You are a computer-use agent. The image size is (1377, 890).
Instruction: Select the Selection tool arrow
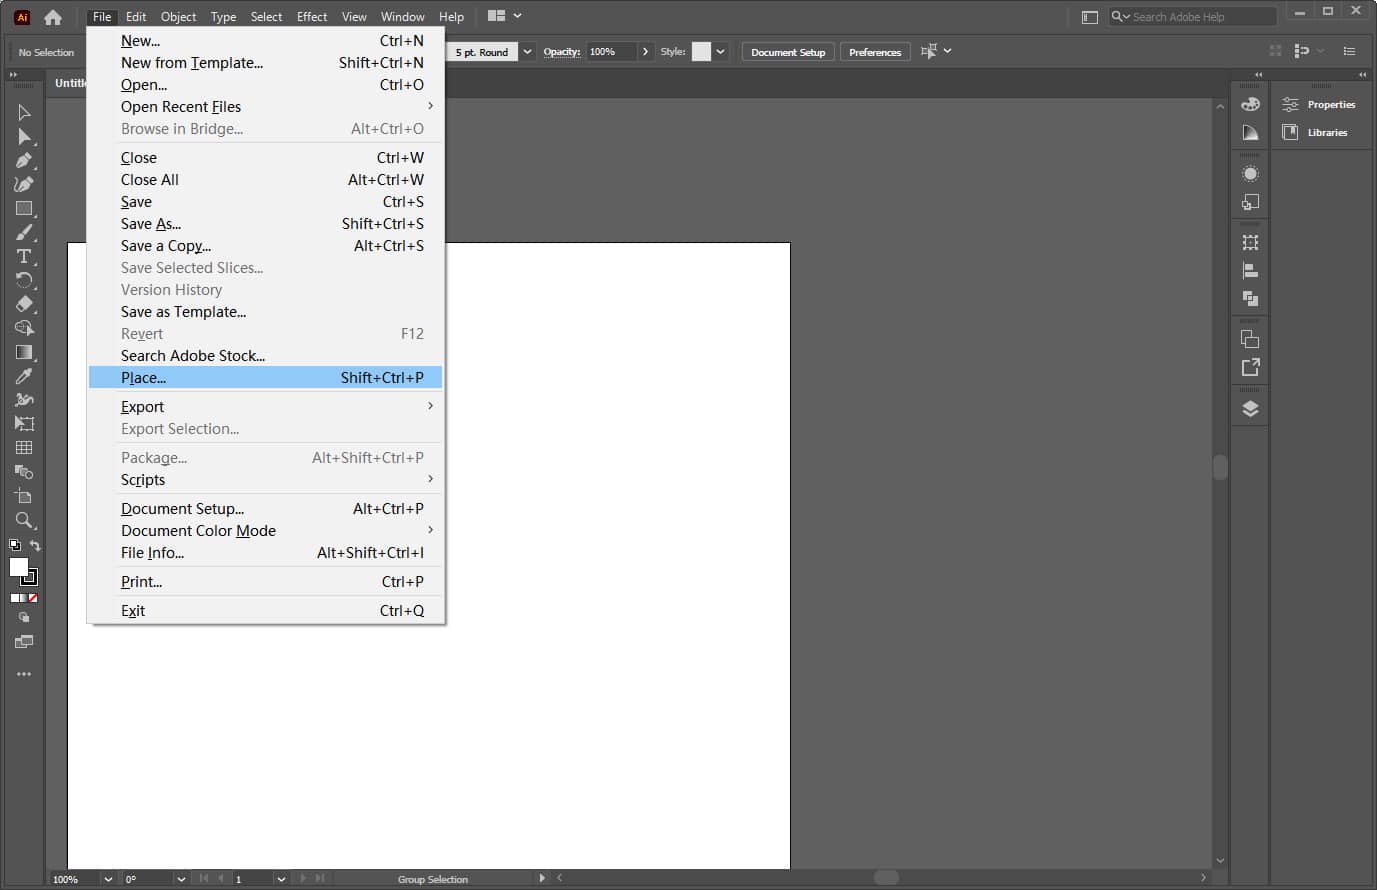(24, 112)
